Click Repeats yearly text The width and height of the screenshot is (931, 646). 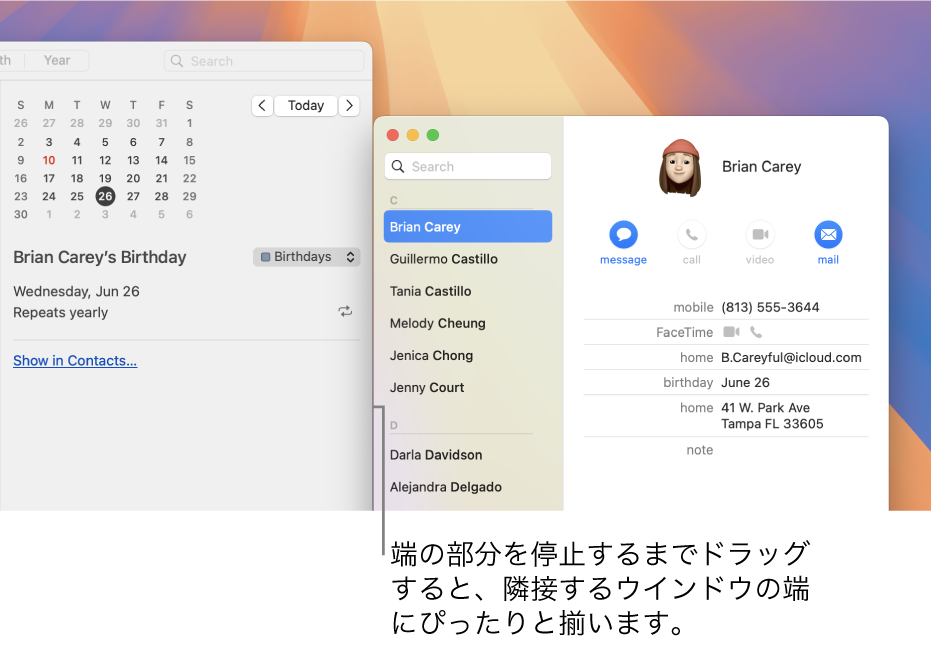point(61,312)
